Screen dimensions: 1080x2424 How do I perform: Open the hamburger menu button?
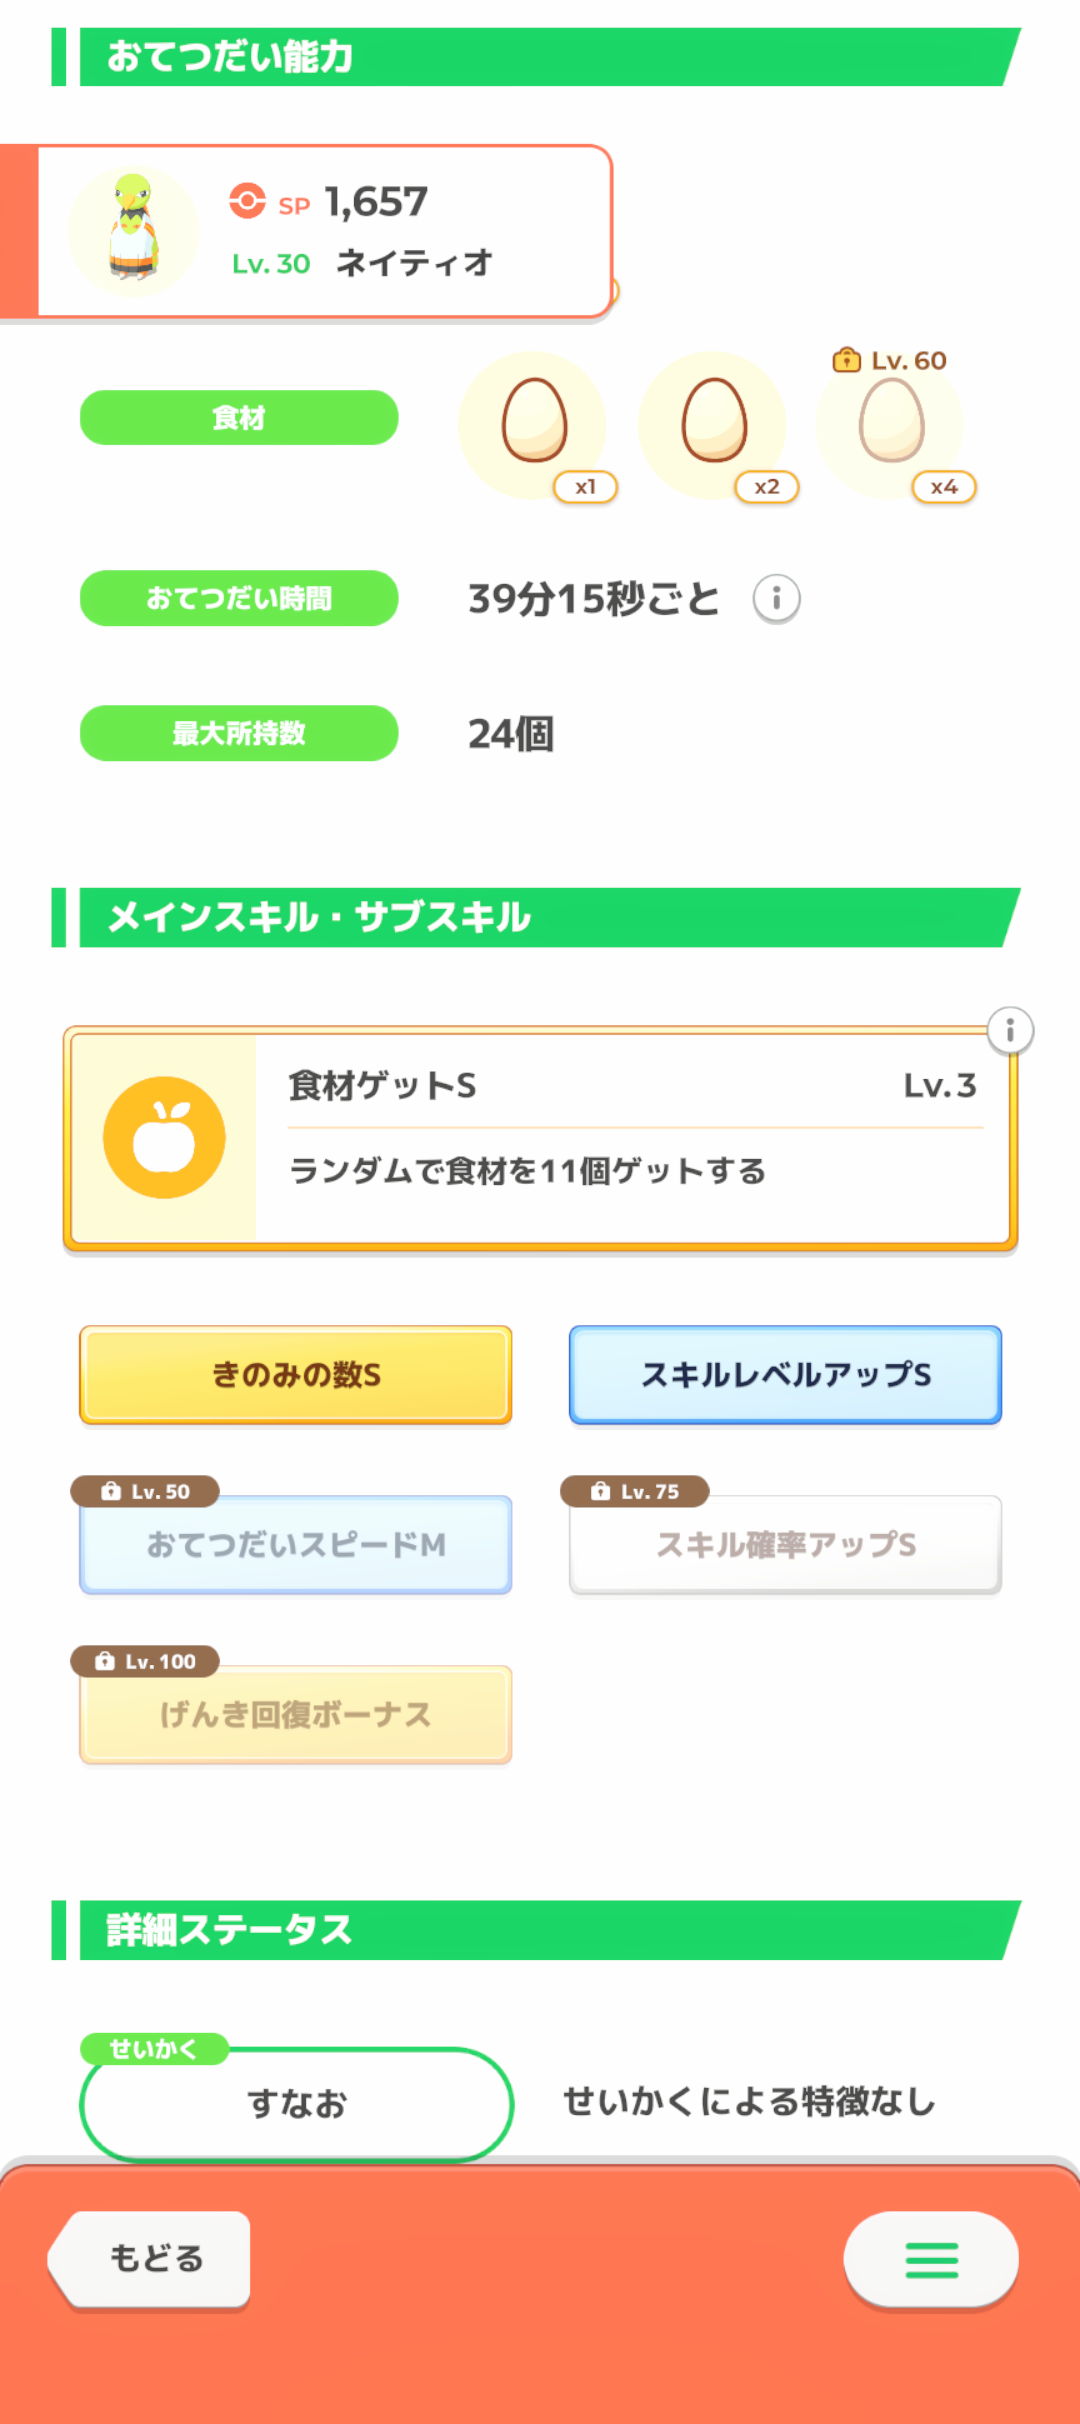931,2260
